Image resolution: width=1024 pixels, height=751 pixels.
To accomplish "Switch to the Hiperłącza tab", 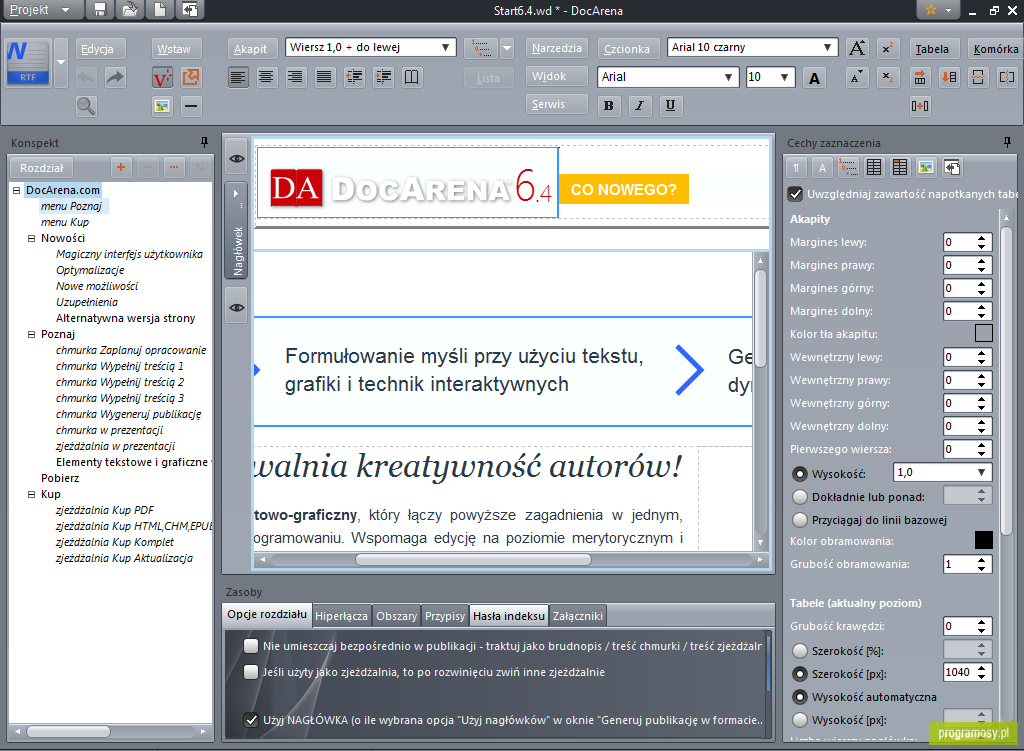I will [x=341, y=615].
